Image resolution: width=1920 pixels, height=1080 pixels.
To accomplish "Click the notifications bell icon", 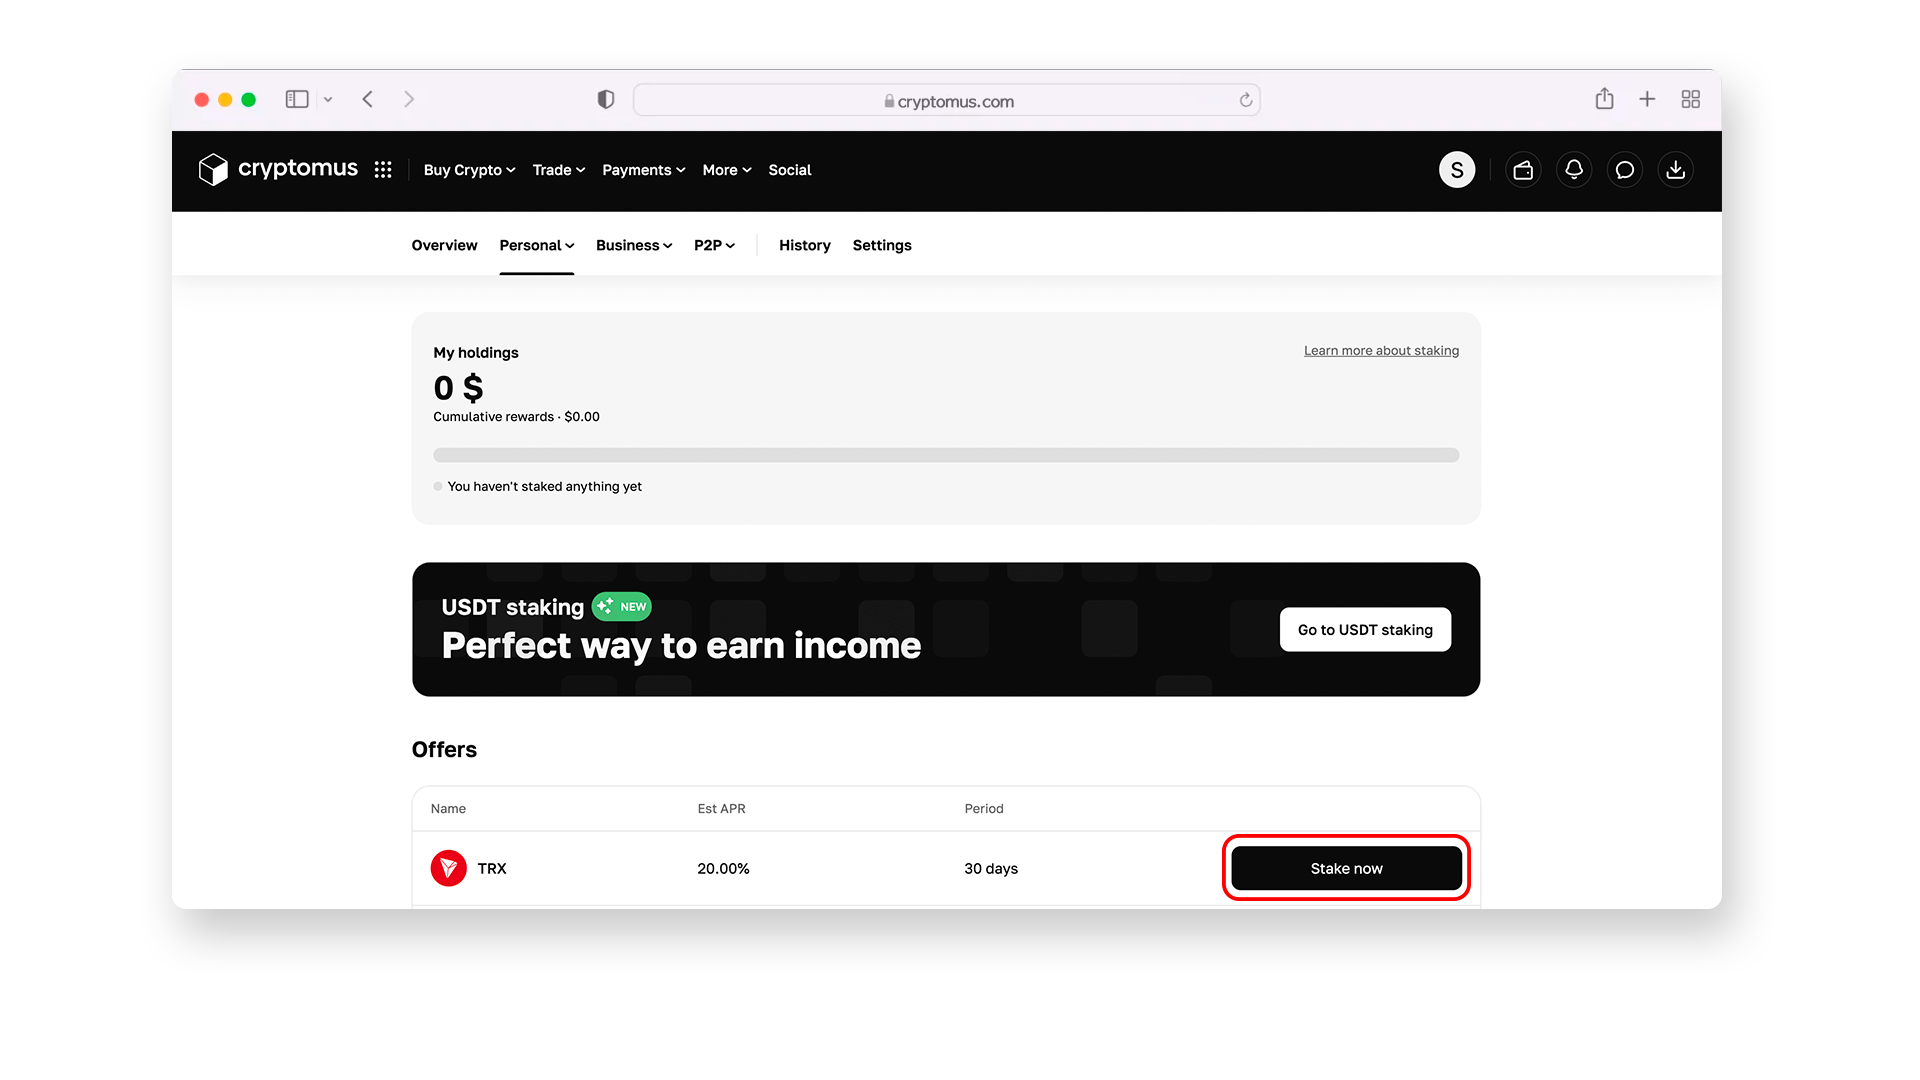I will click(x=1573, y=169).
